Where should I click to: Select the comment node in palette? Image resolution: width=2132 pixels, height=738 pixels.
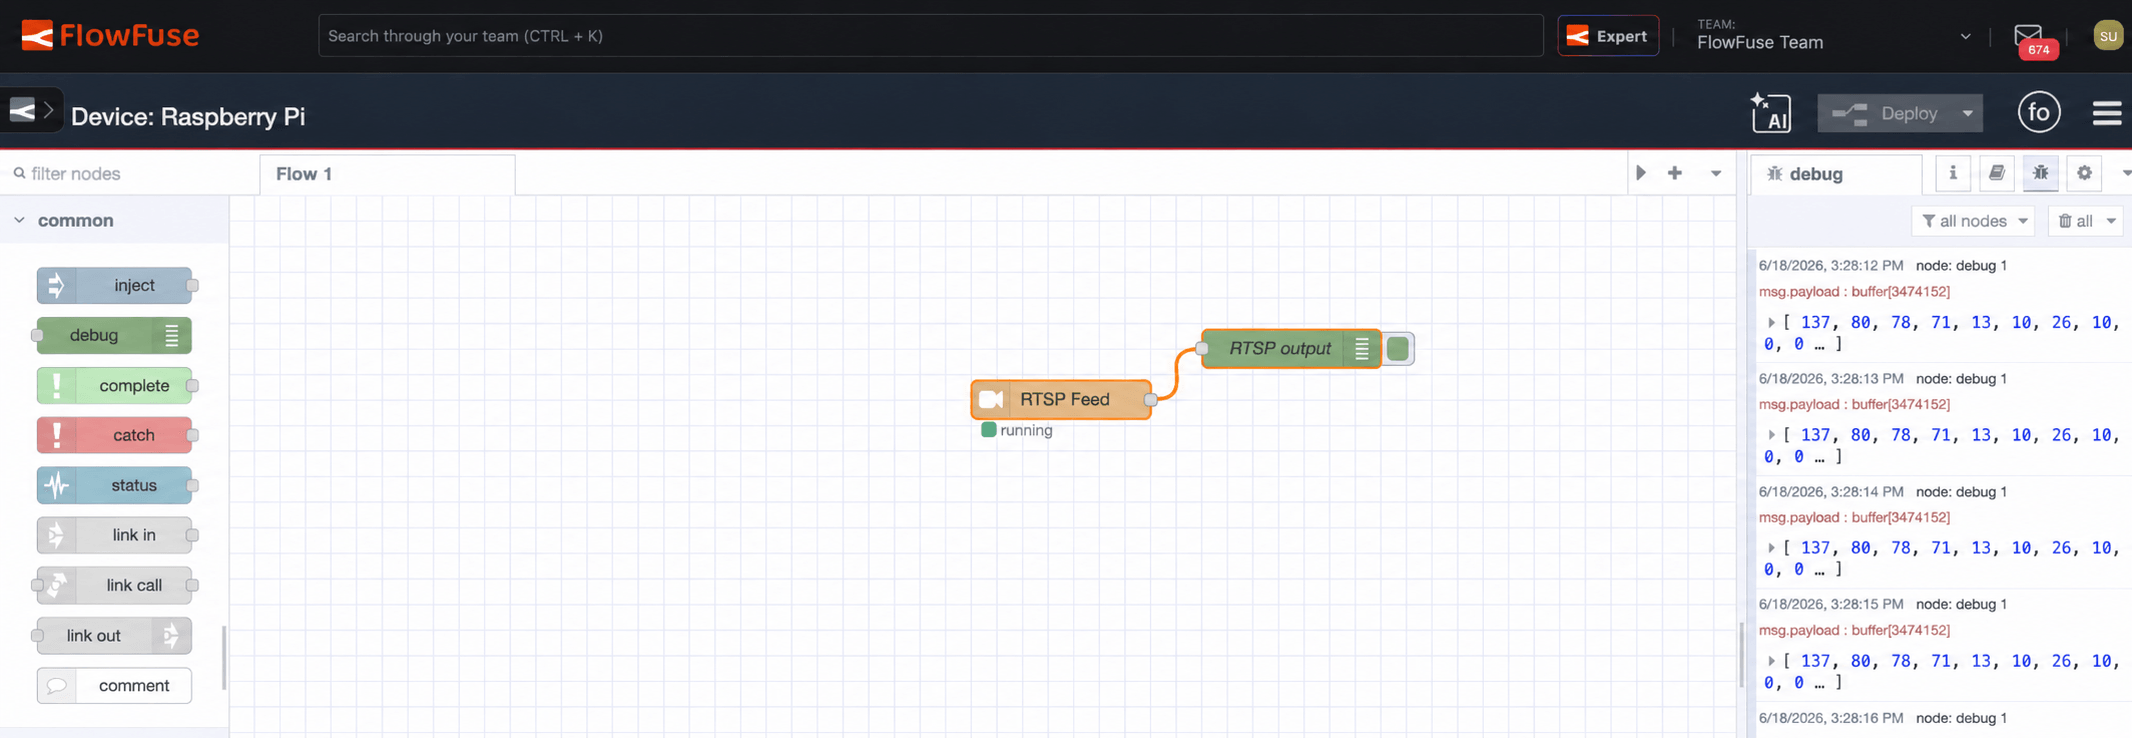[x=114, y=685]
